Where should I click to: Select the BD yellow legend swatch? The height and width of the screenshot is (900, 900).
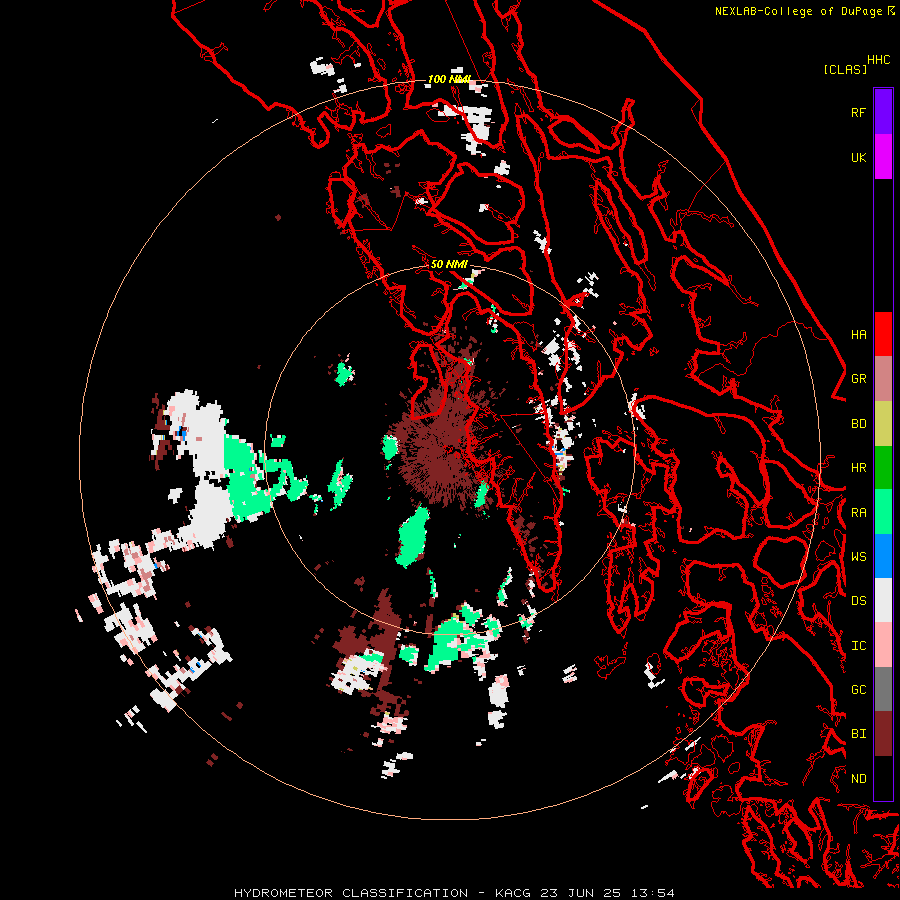point(883,424)
